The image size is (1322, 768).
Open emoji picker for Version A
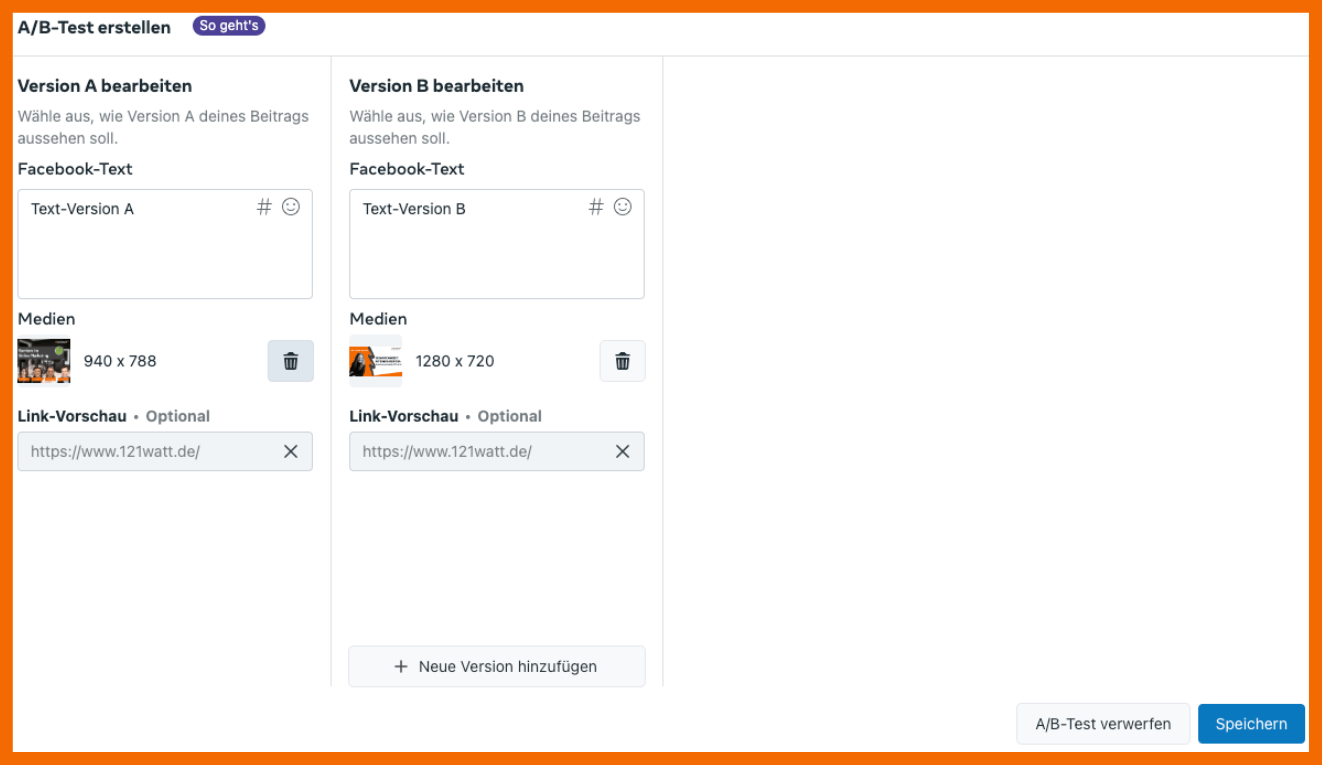pos(291,207)
